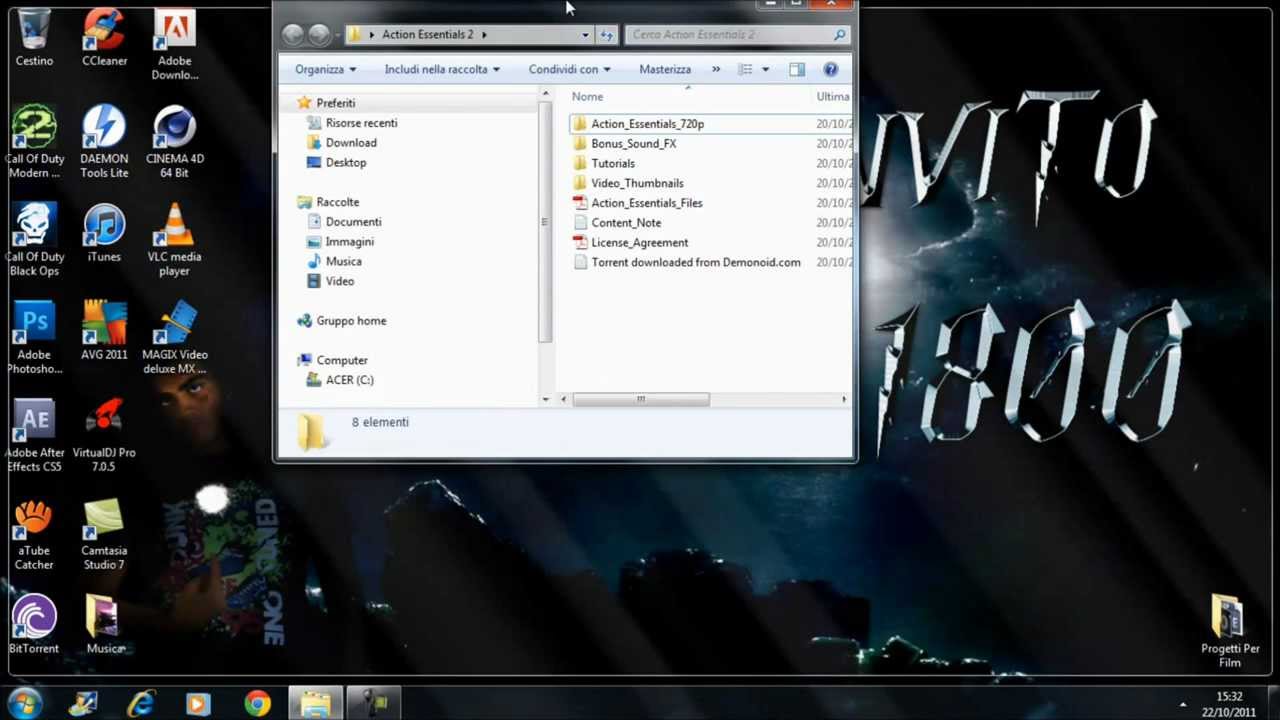This screenshot has height=720, width=1280.
Task: Sort by the Nome column header
Action: [x=587, y=97]
